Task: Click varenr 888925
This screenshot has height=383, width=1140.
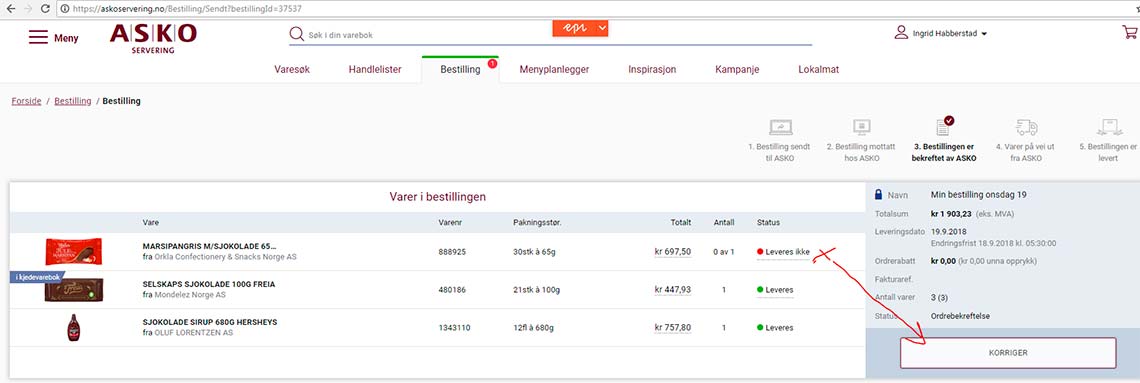Action: coord(452,251)
